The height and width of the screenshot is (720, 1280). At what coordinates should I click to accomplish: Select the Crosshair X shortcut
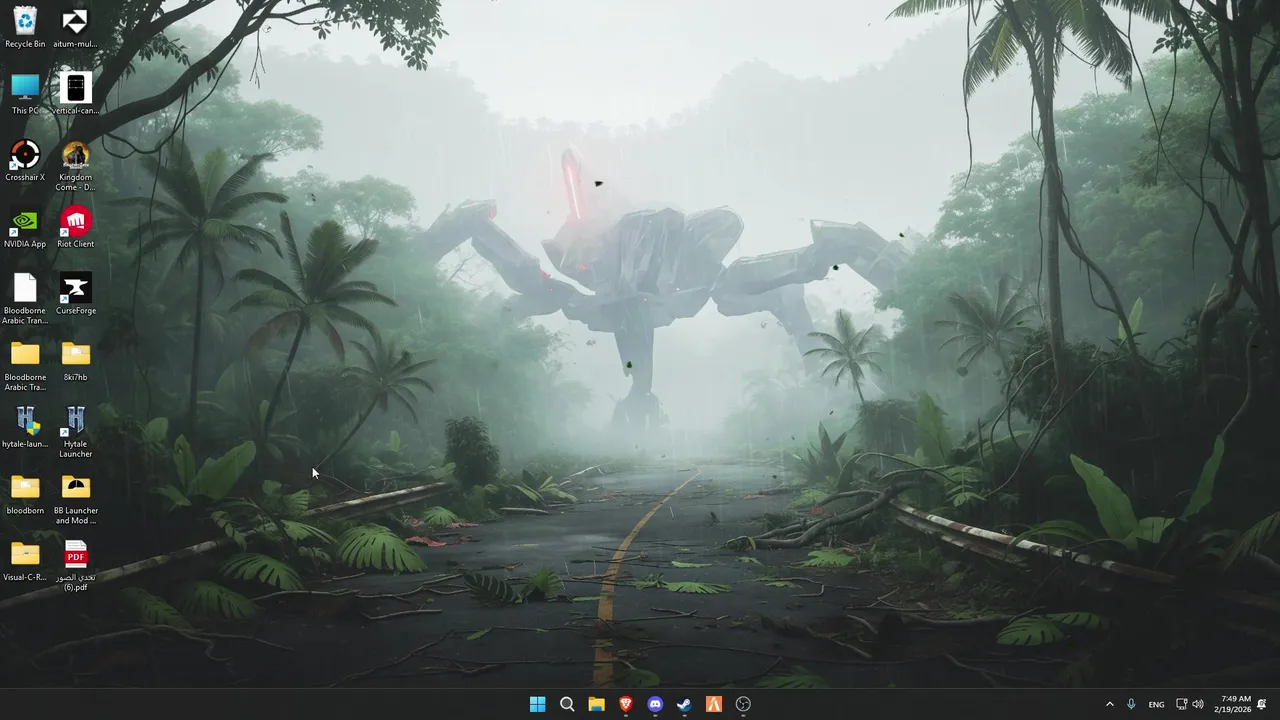tap(25, 161)
